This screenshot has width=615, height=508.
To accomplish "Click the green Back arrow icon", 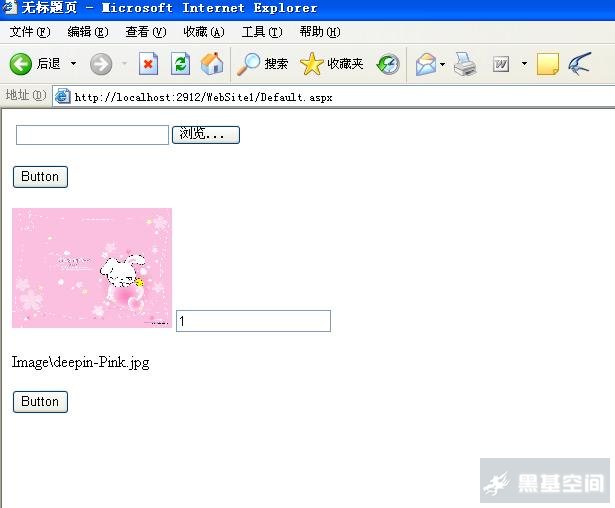I will 21,64.
